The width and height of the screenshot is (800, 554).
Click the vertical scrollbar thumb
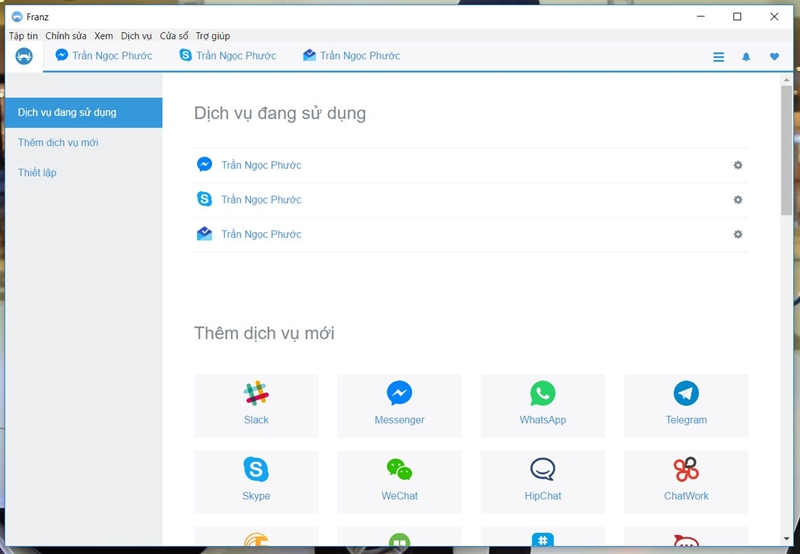pos(786,150)
